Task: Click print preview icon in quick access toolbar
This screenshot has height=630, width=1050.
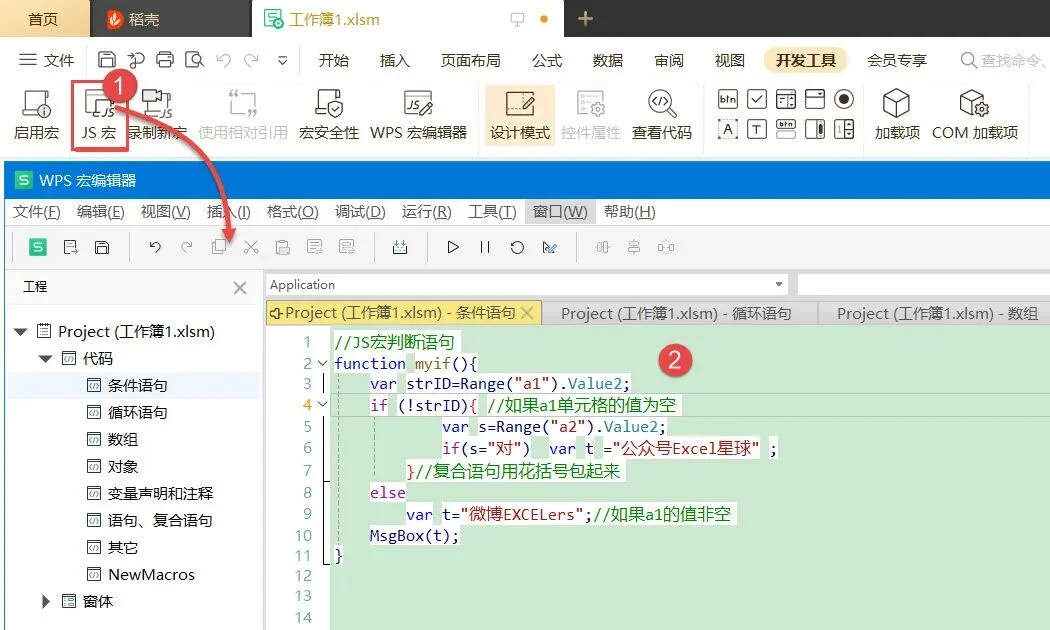Action: (194, 60)
